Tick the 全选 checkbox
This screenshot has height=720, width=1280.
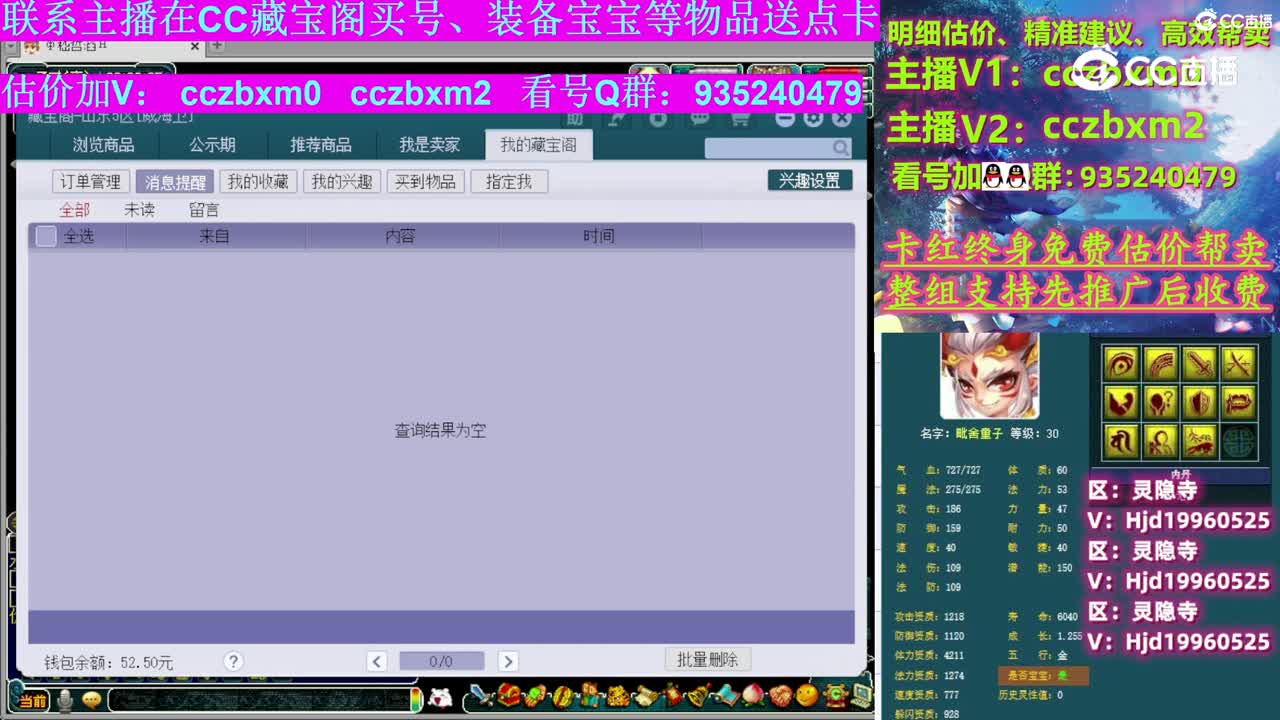point(46,236)
